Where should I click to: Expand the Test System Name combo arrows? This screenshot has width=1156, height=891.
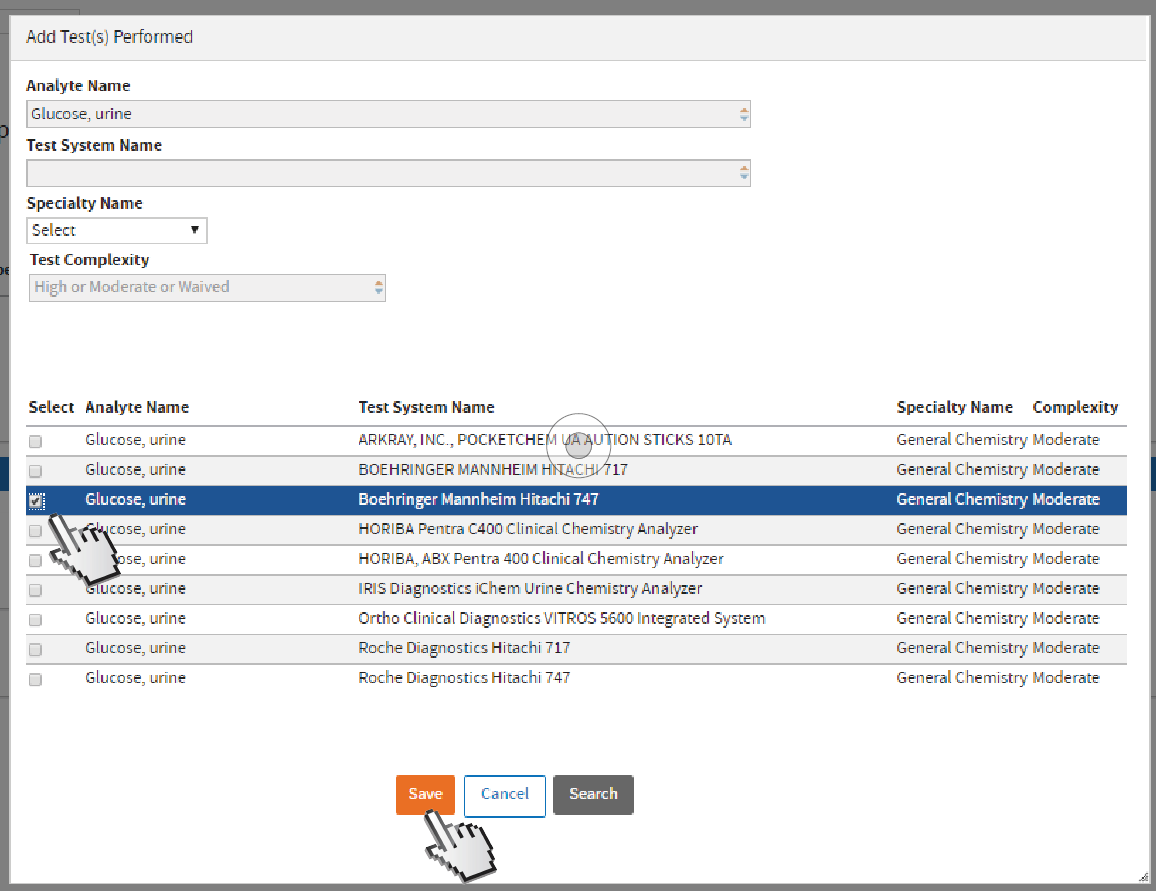tap(743, 173)
